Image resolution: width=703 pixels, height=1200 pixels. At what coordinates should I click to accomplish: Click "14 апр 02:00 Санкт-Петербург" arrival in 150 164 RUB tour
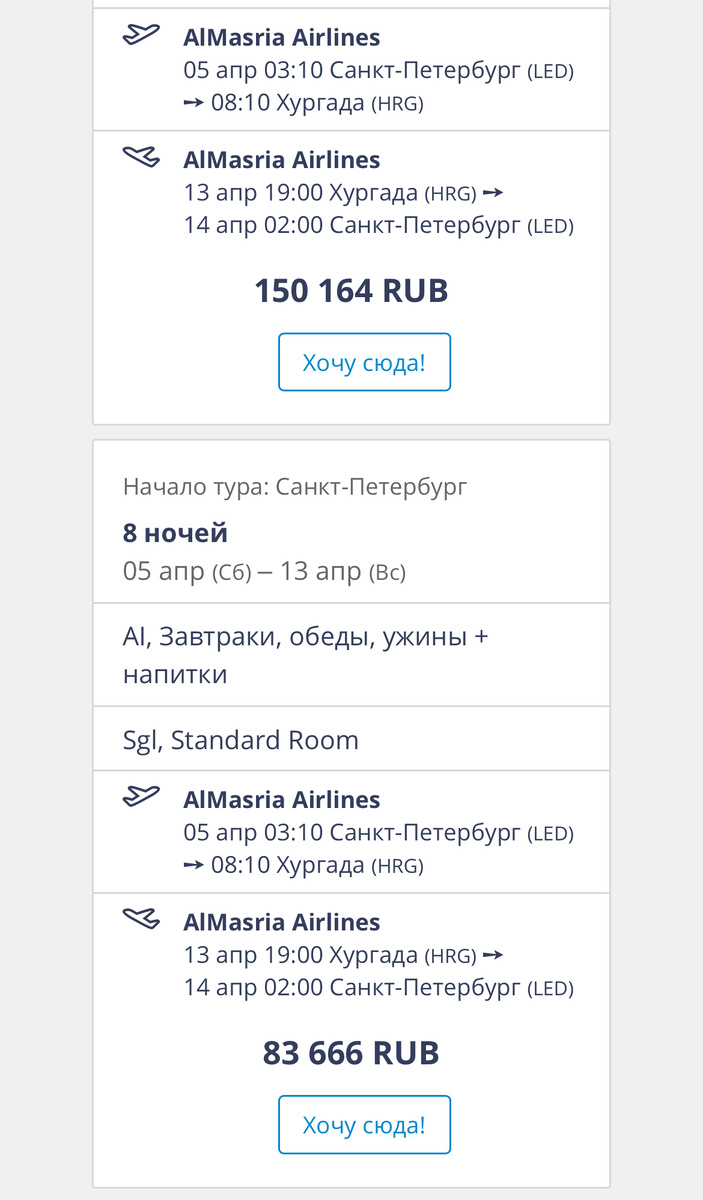tap(378, 226)
